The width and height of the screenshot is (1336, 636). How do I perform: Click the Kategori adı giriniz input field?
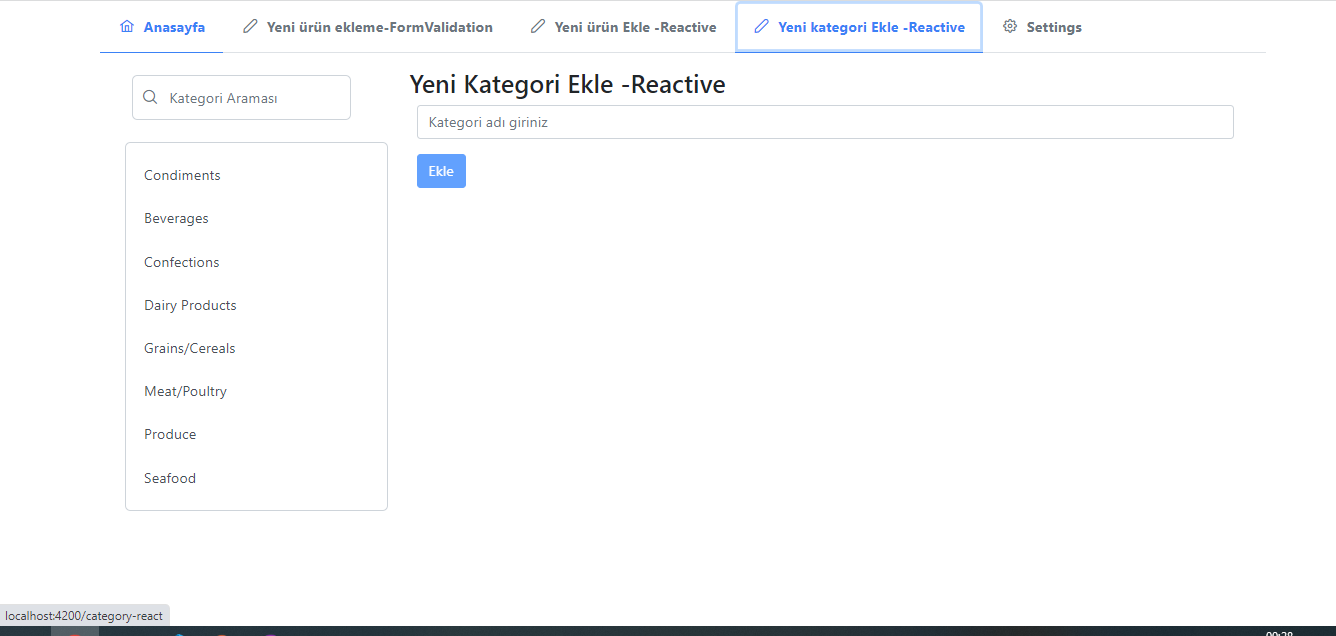click(x=824, y=121)
